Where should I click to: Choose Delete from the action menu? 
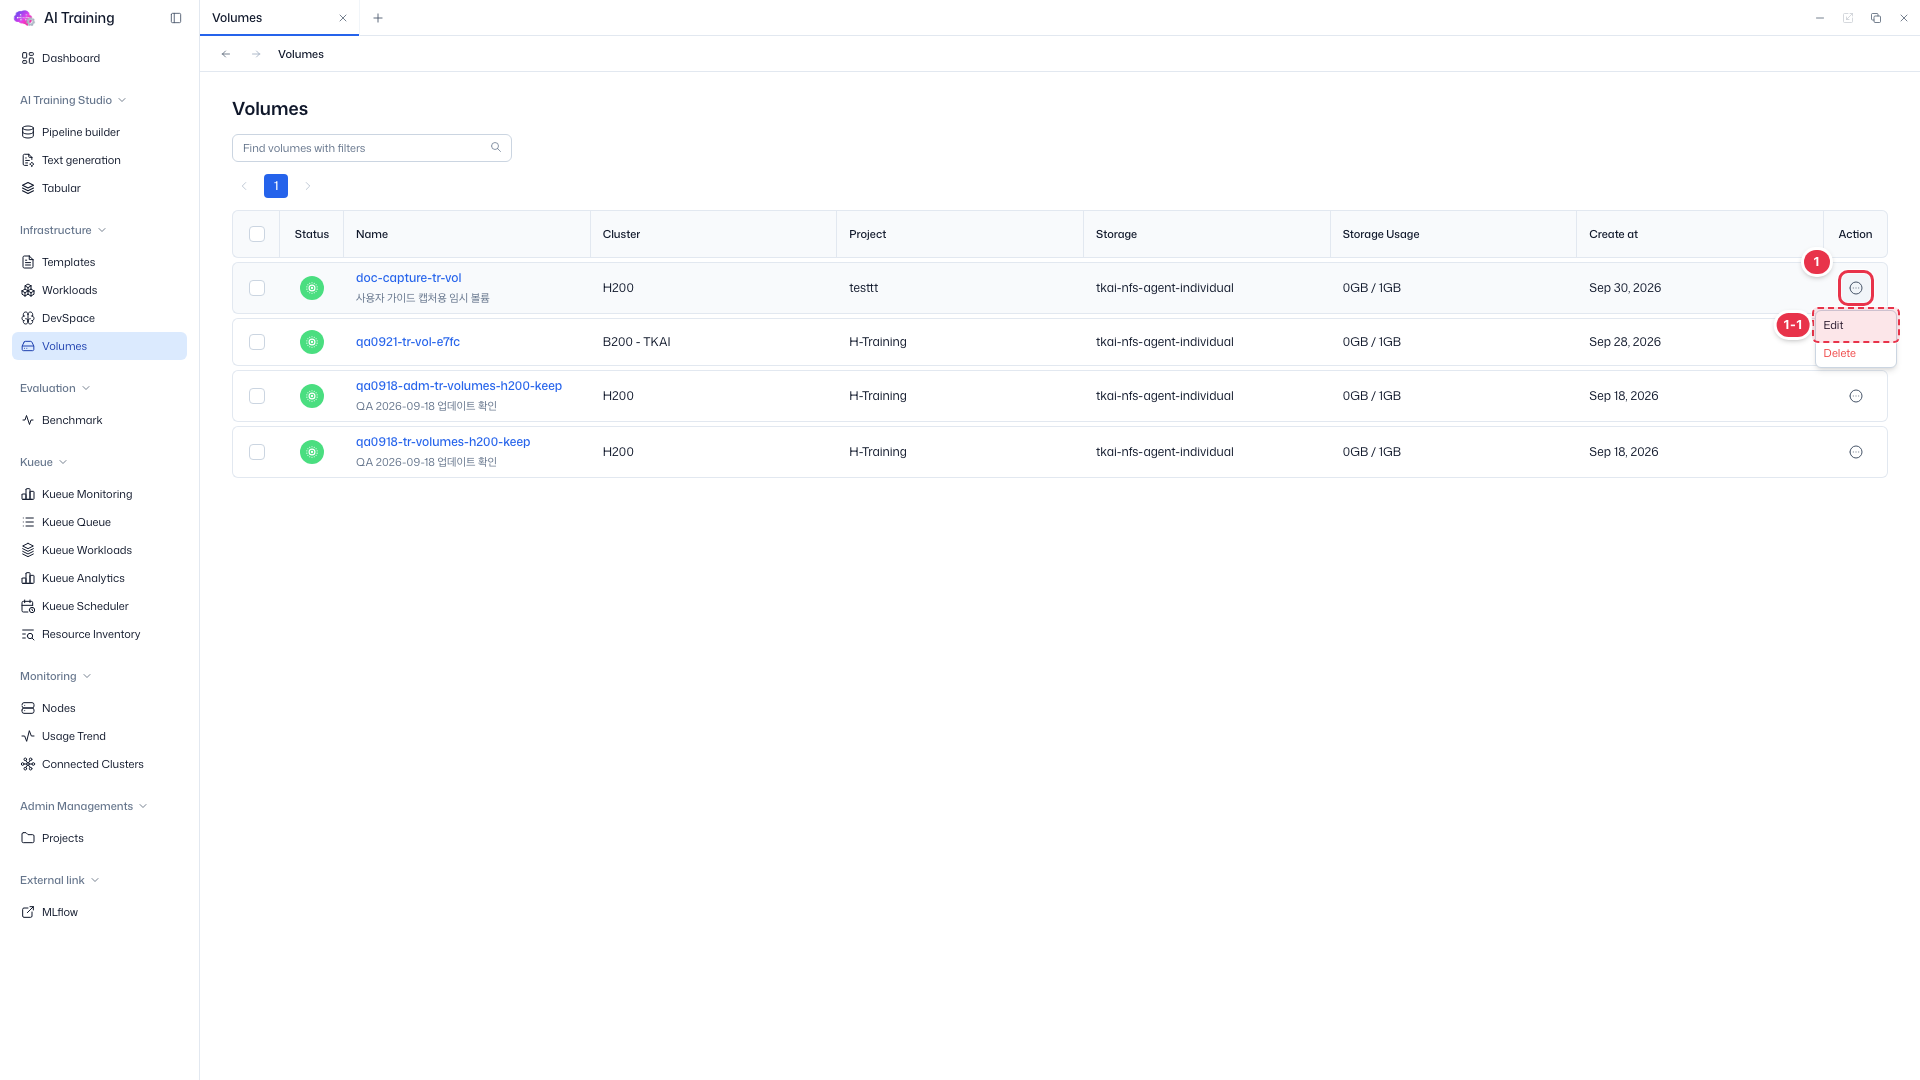point(1856,353)
